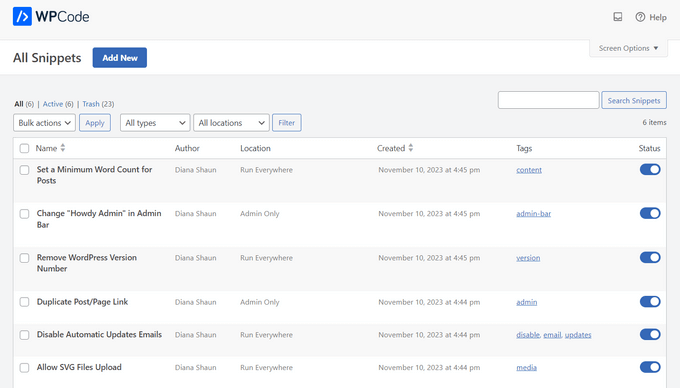Open snippet Change "Howdy Admin" in Admin Bar
Screen dimensions: 680x388
(x=99, y=219)
